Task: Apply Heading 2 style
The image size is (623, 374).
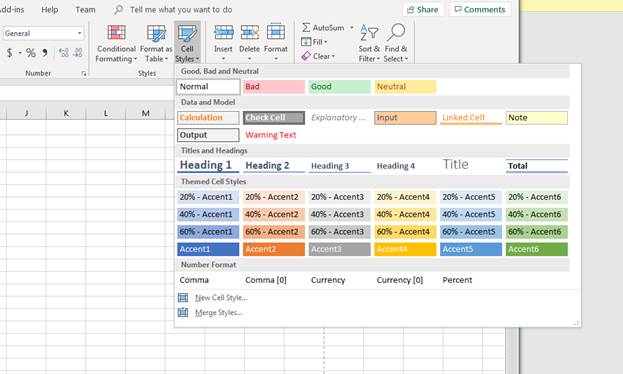Action: (x=274, y=165)
